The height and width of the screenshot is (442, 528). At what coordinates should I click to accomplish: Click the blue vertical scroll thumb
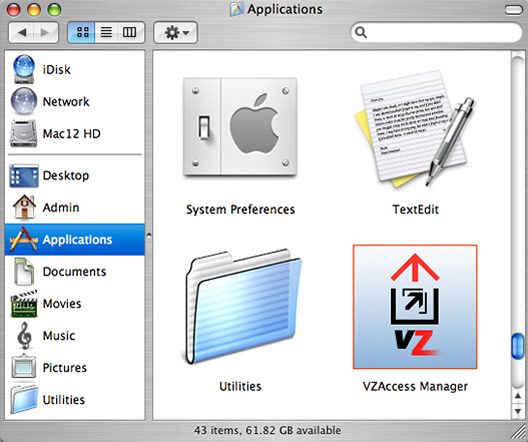click(518, 346)
